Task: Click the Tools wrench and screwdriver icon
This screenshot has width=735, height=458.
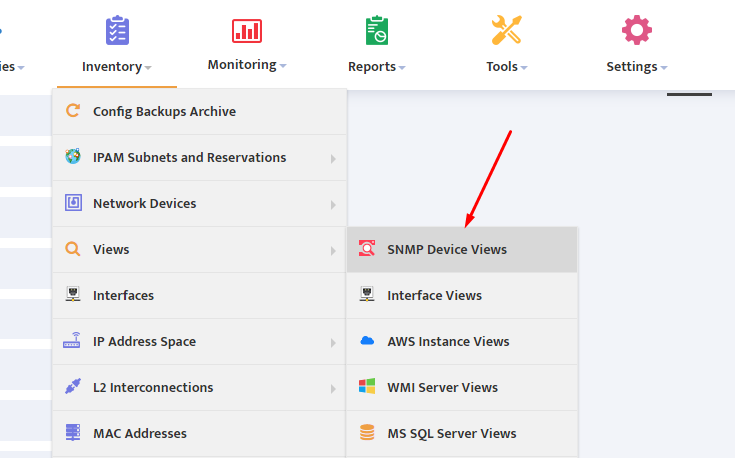Action: click(x=507, y=30)
